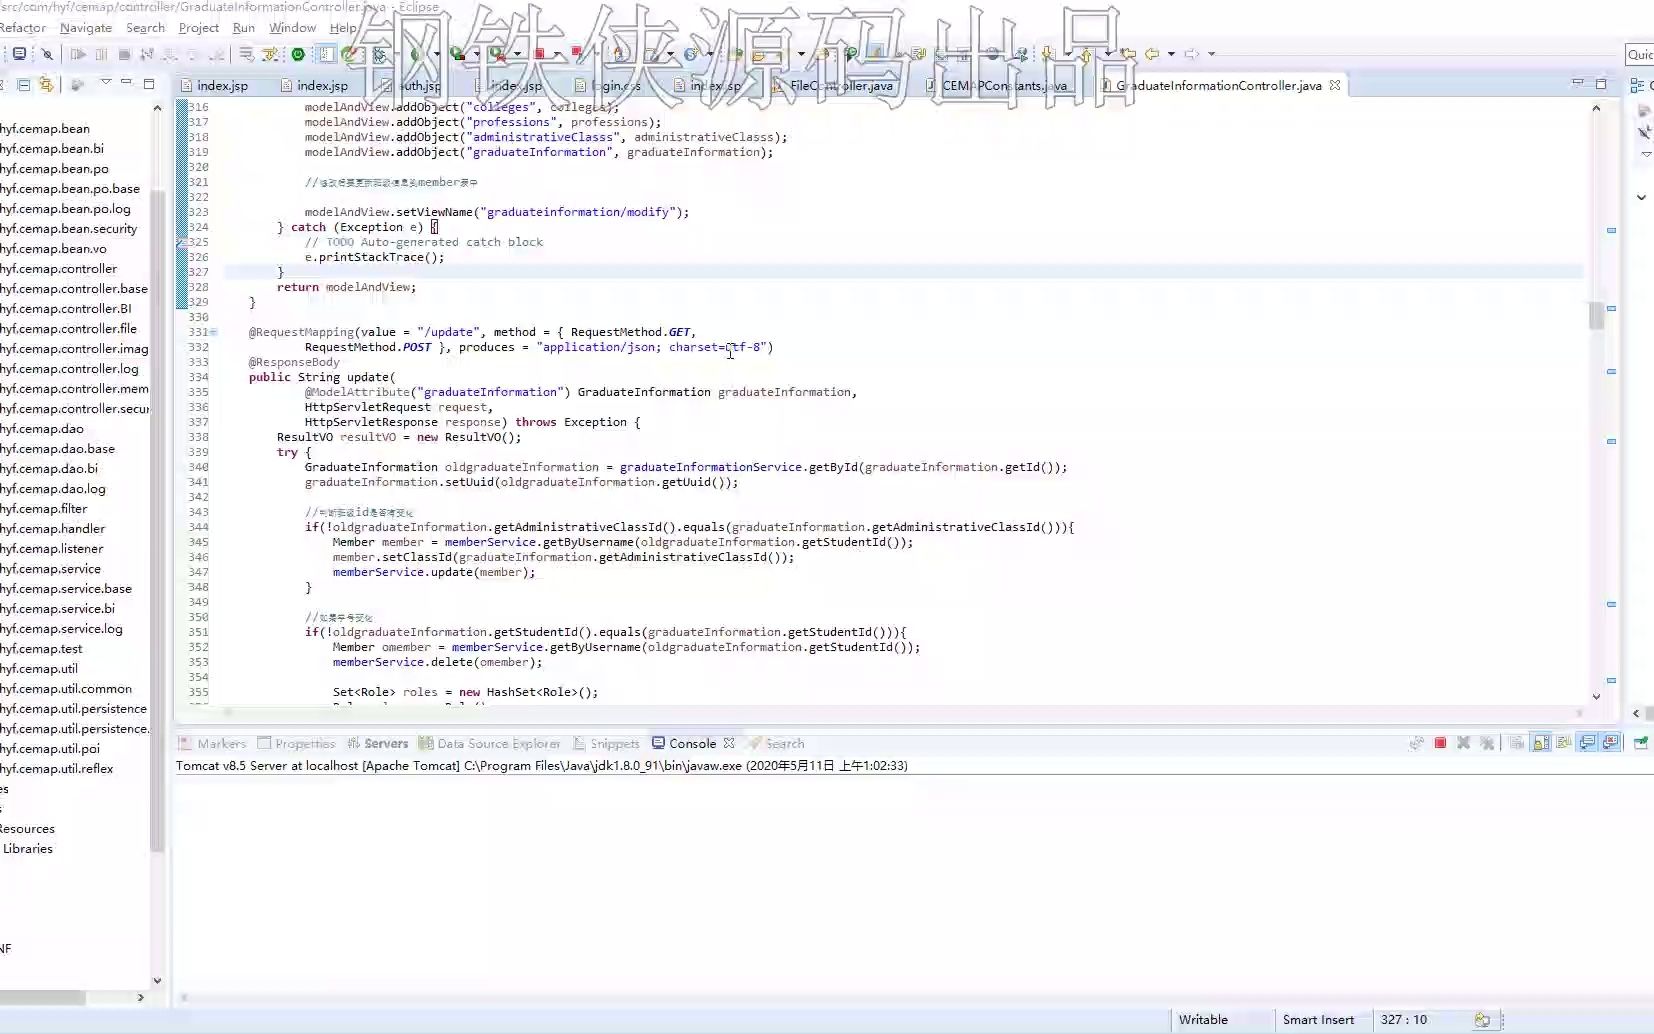The image size is (1654, 1034).
Task: Switch to the Markers view tab
Action: (212, 744)
